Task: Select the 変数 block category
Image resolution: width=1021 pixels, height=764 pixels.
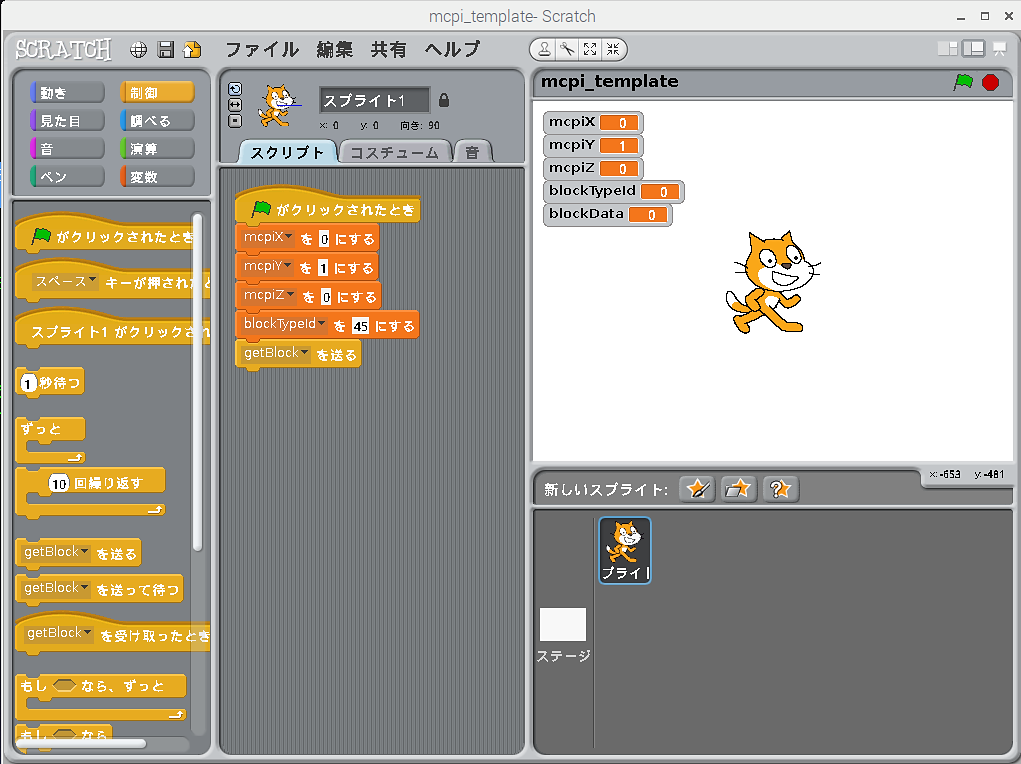Action: coord(157,177)
